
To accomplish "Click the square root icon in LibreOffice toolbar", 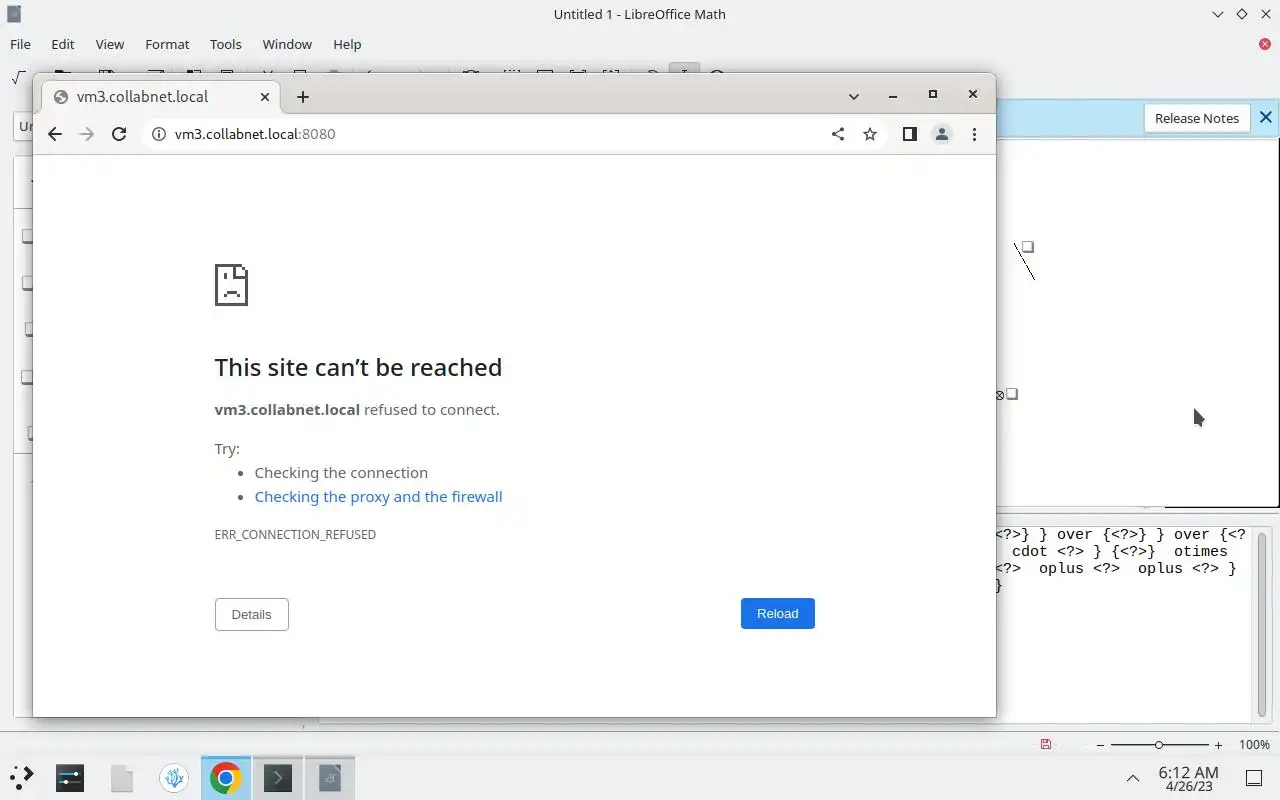I will point(19,77).
